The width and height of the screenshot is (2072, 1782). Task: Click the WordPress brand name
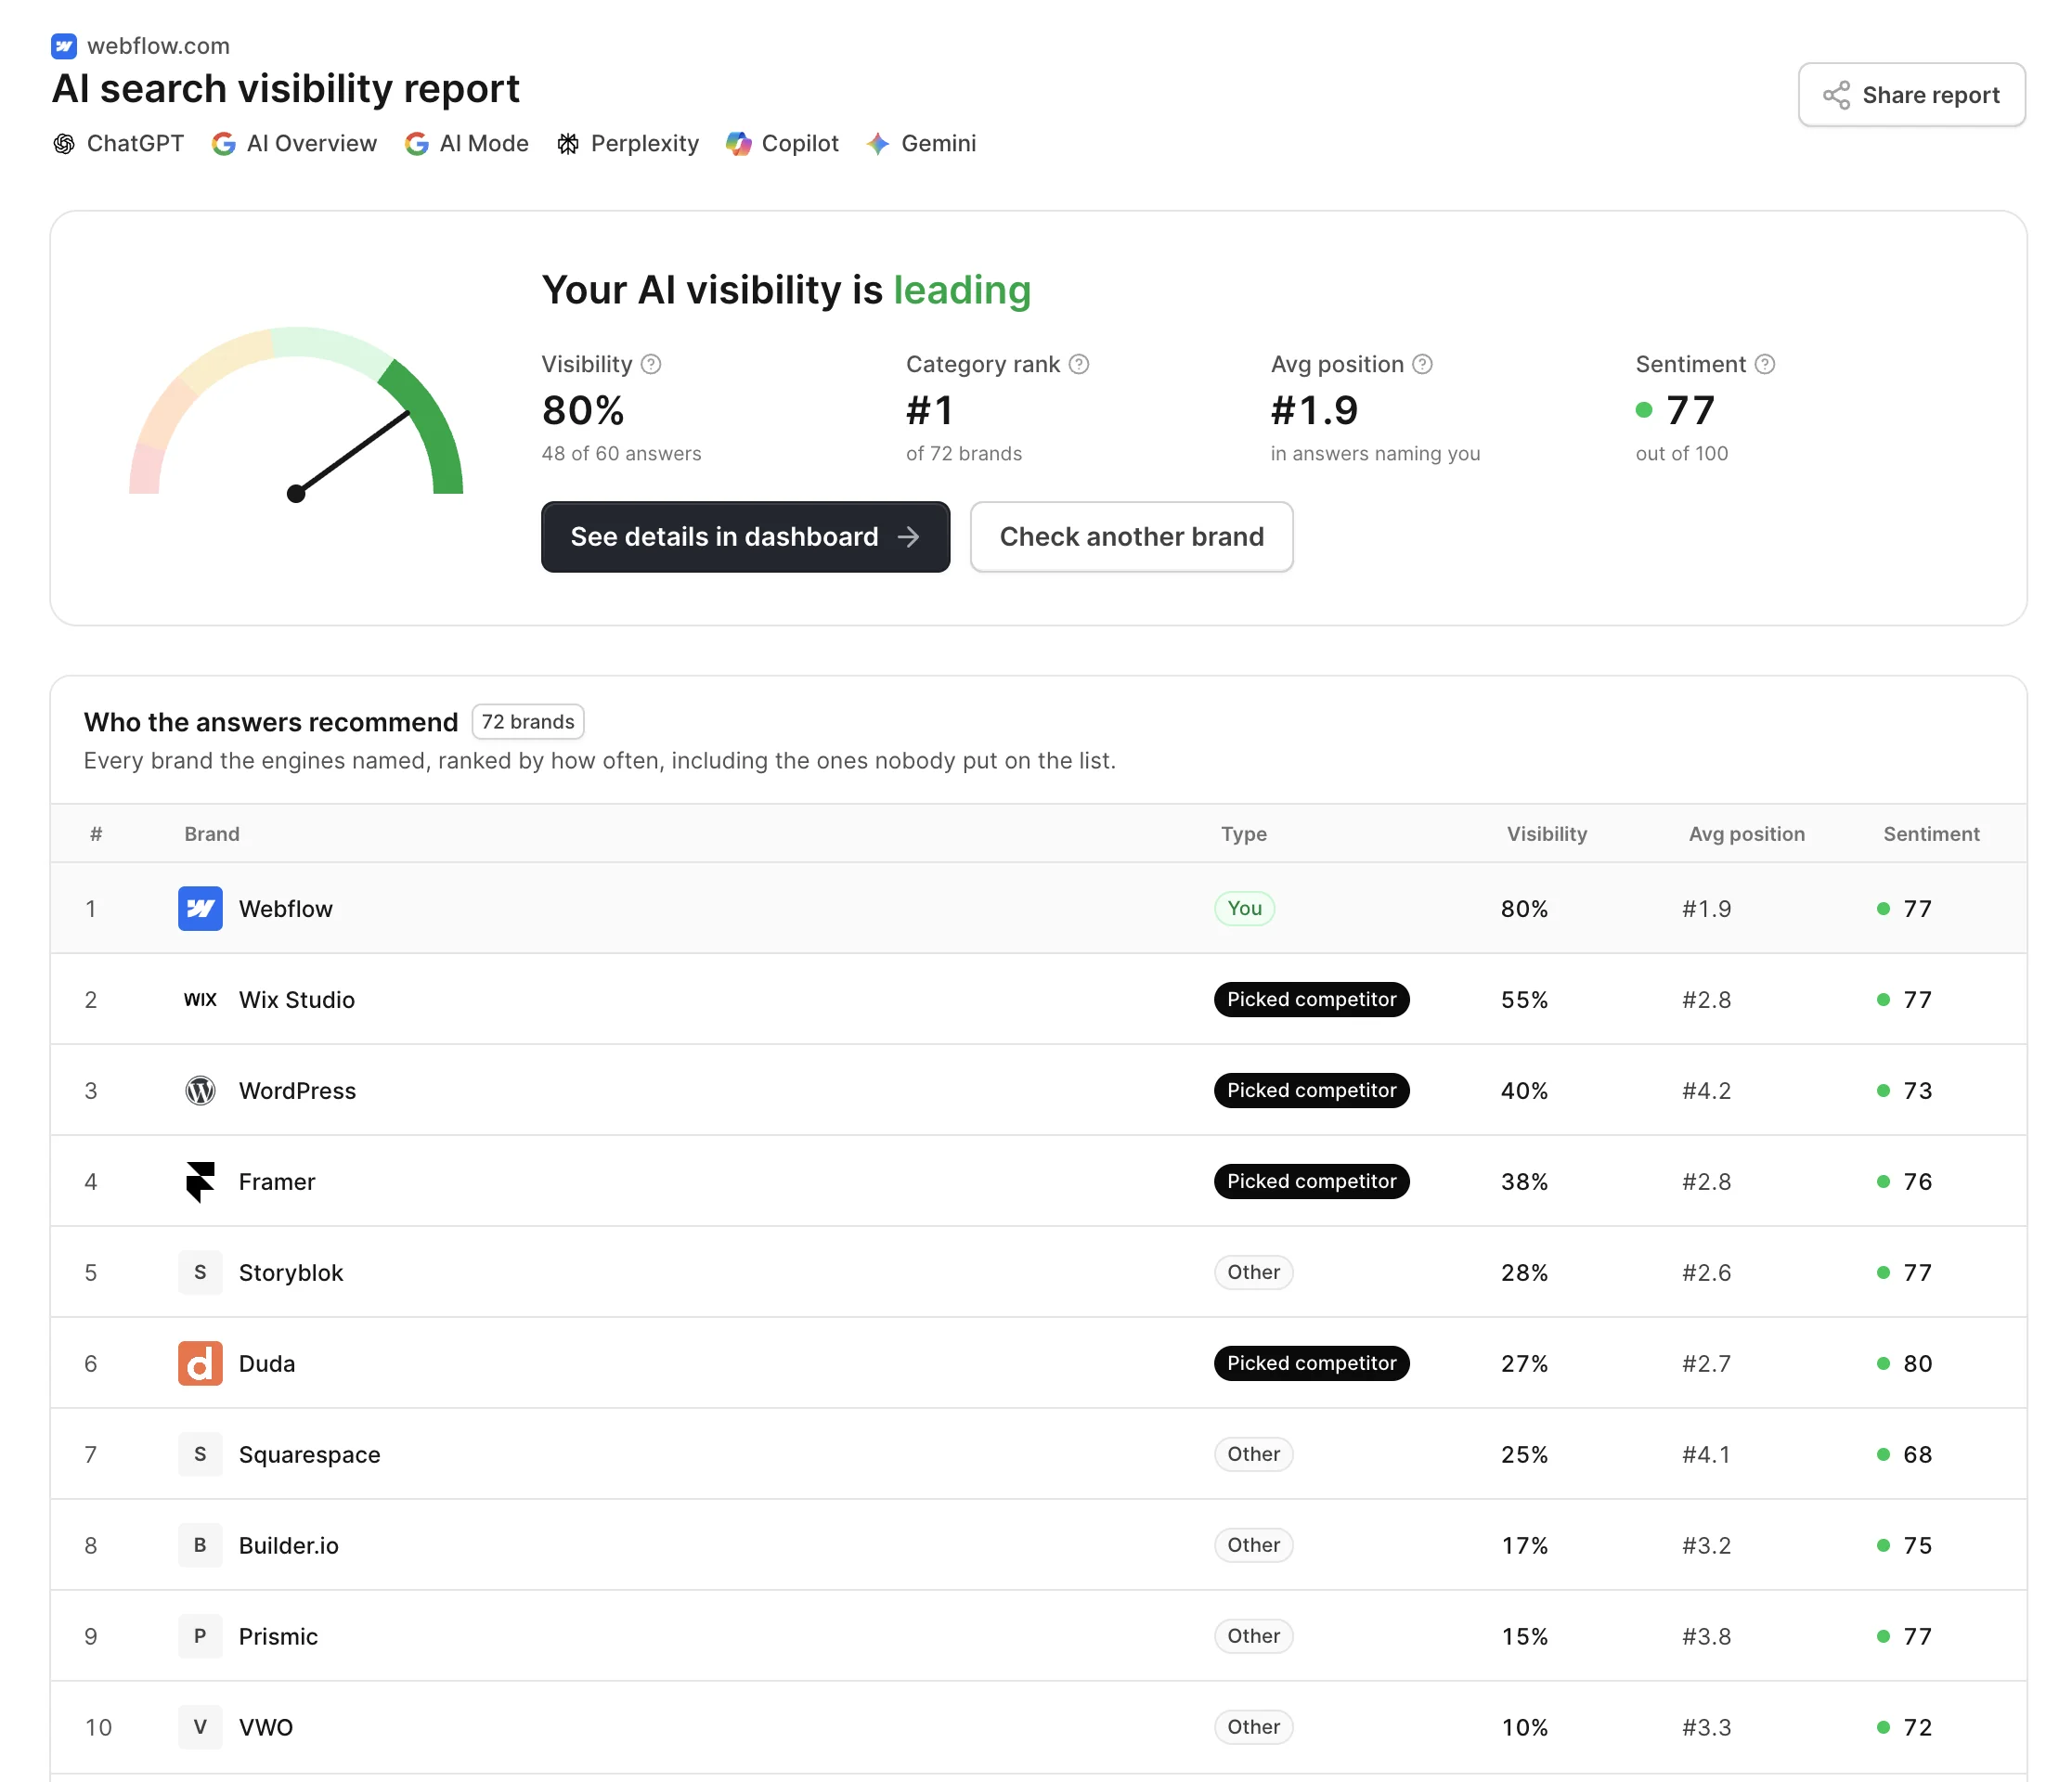click(x=297, y=1091)
